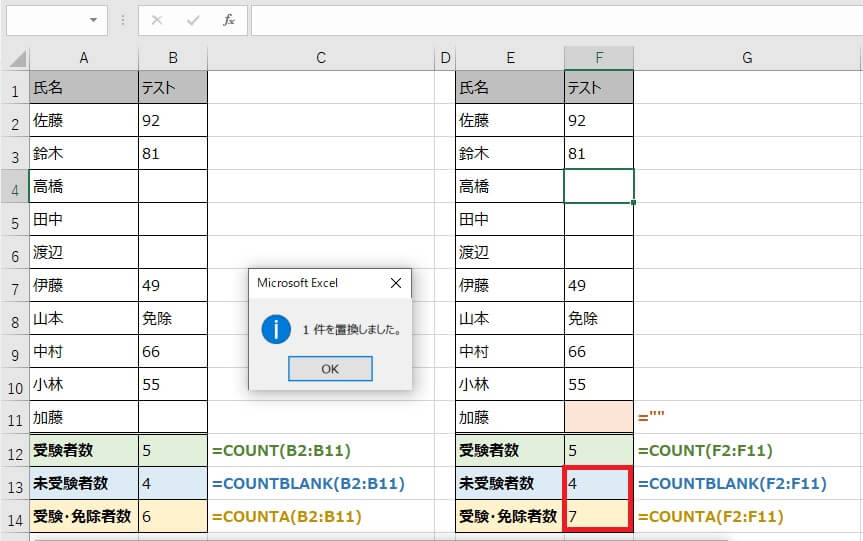
Task: Click the information icon in the dialog
Action: tap(276, 329)
